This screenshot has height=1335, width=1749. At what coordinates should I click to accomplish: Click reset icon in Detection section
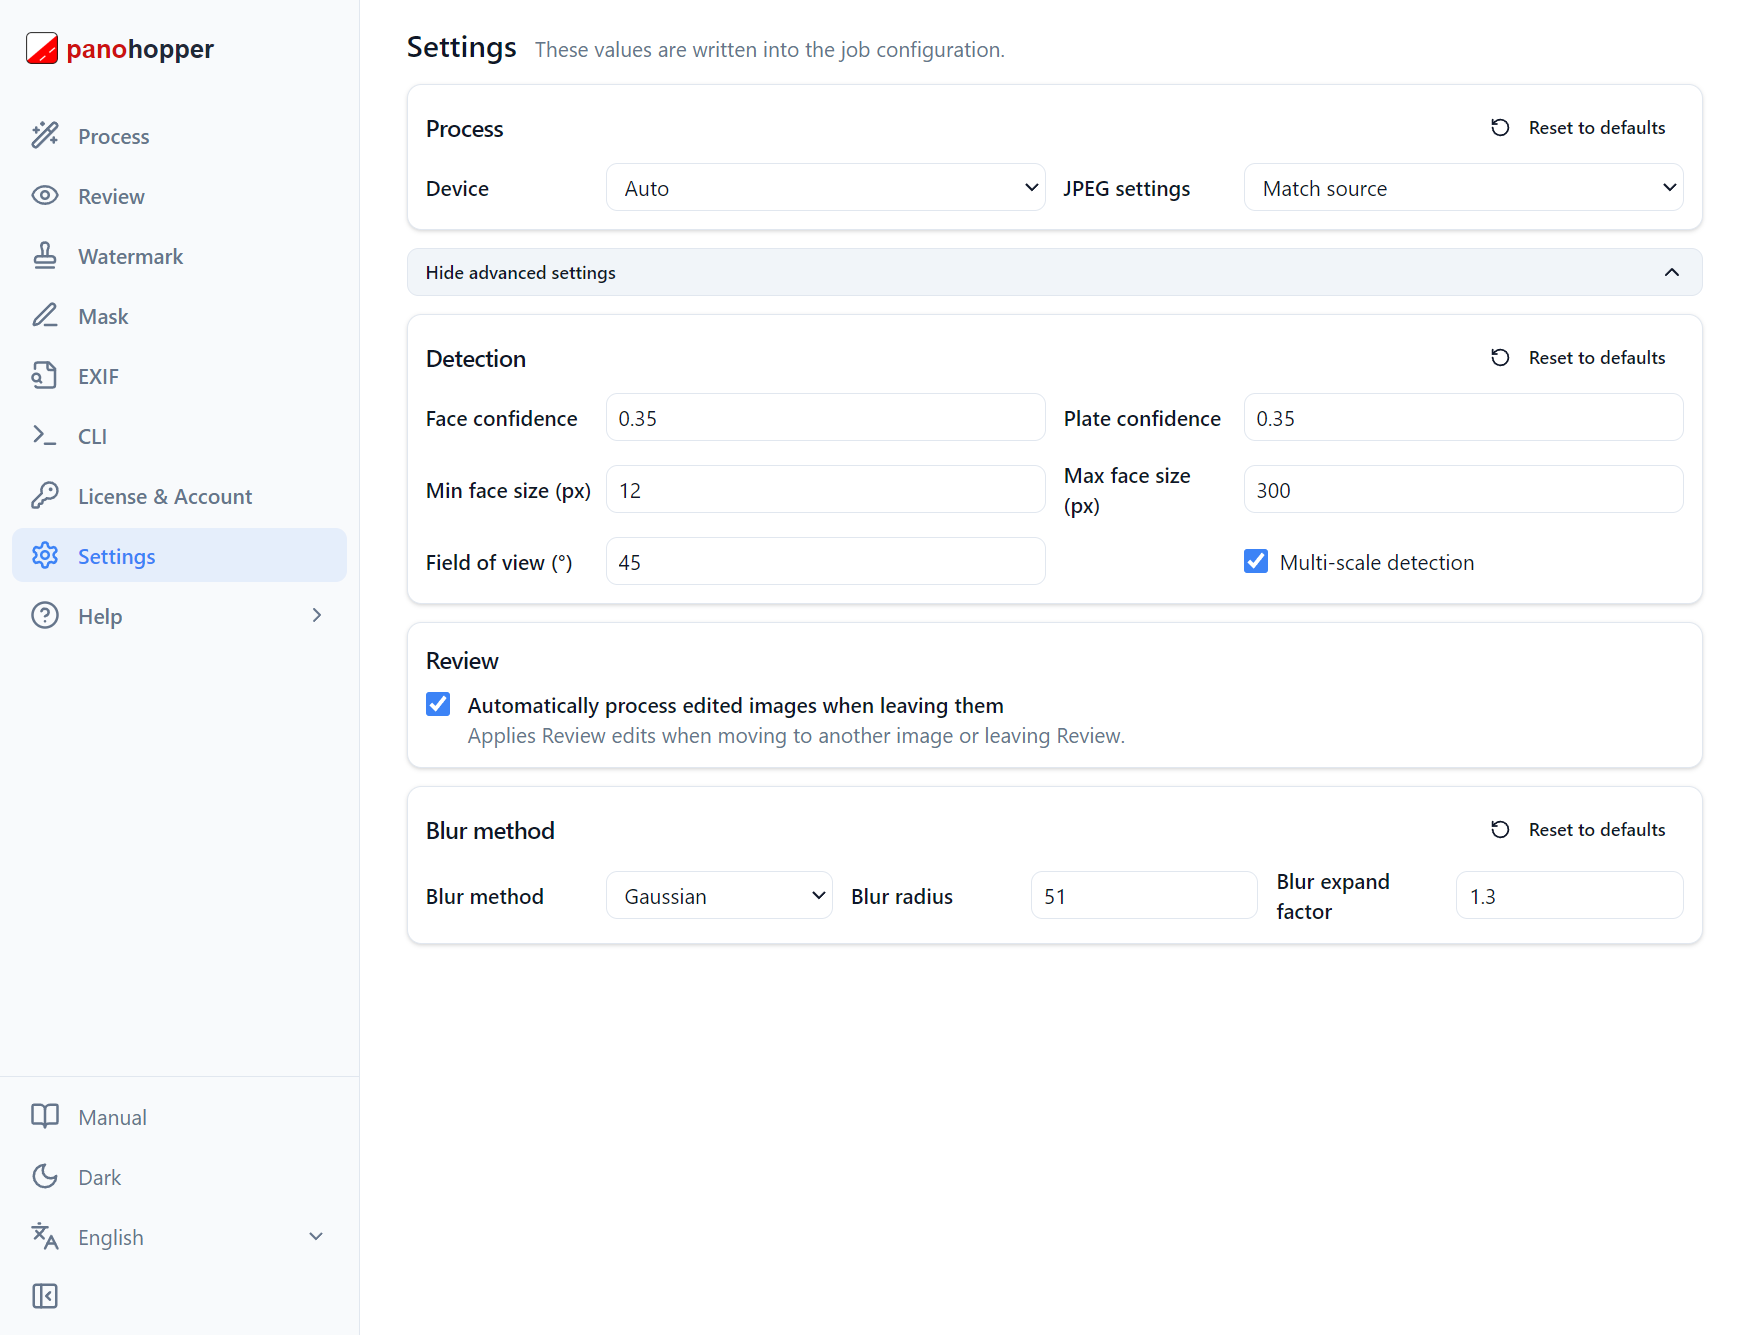[x=1500, y=357]
